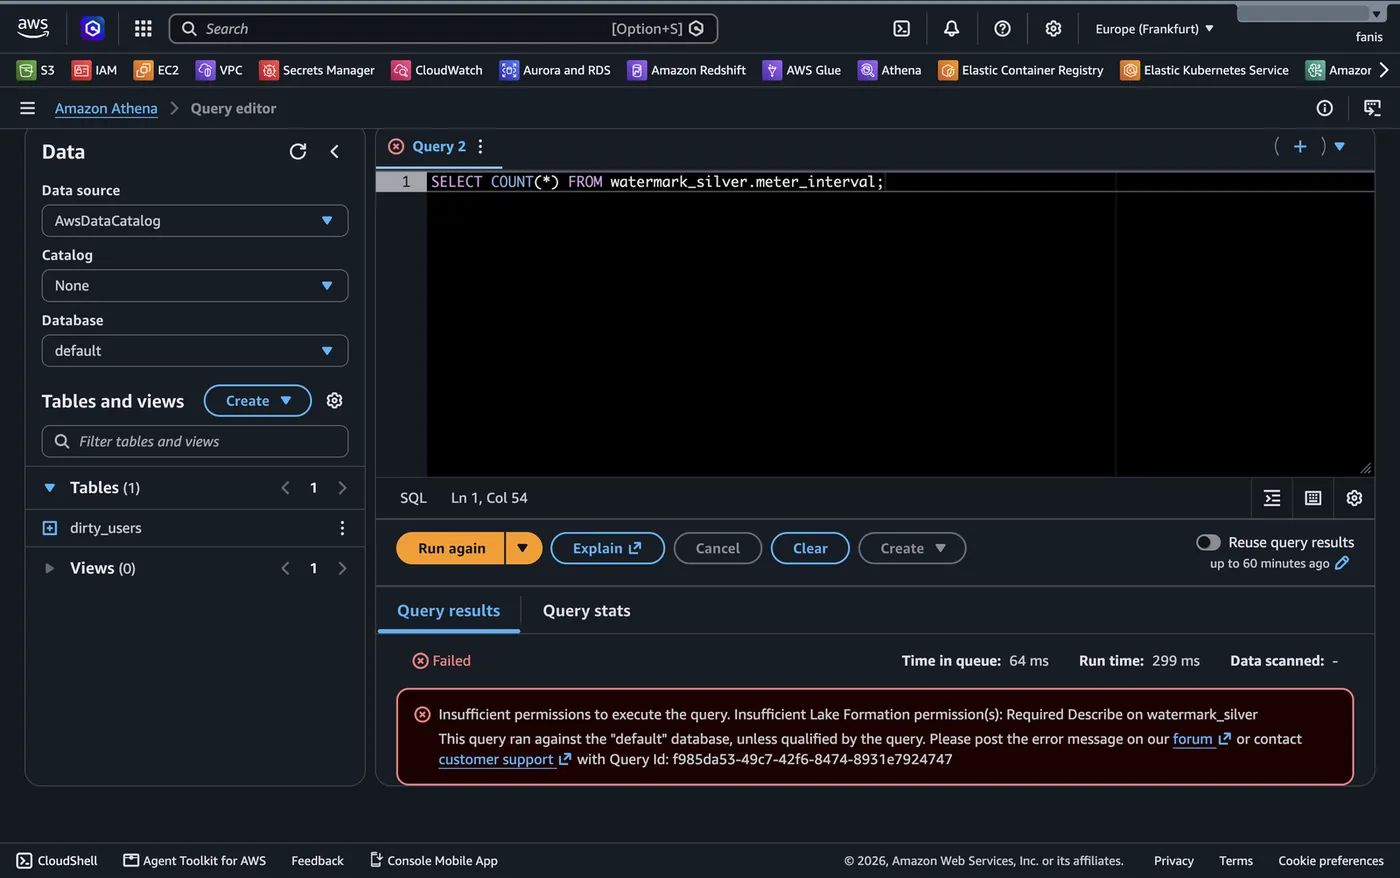The width and height of the screenshot is (1400, 878).
Task: Open the Catalog dropdown
Action: [195, 286]
